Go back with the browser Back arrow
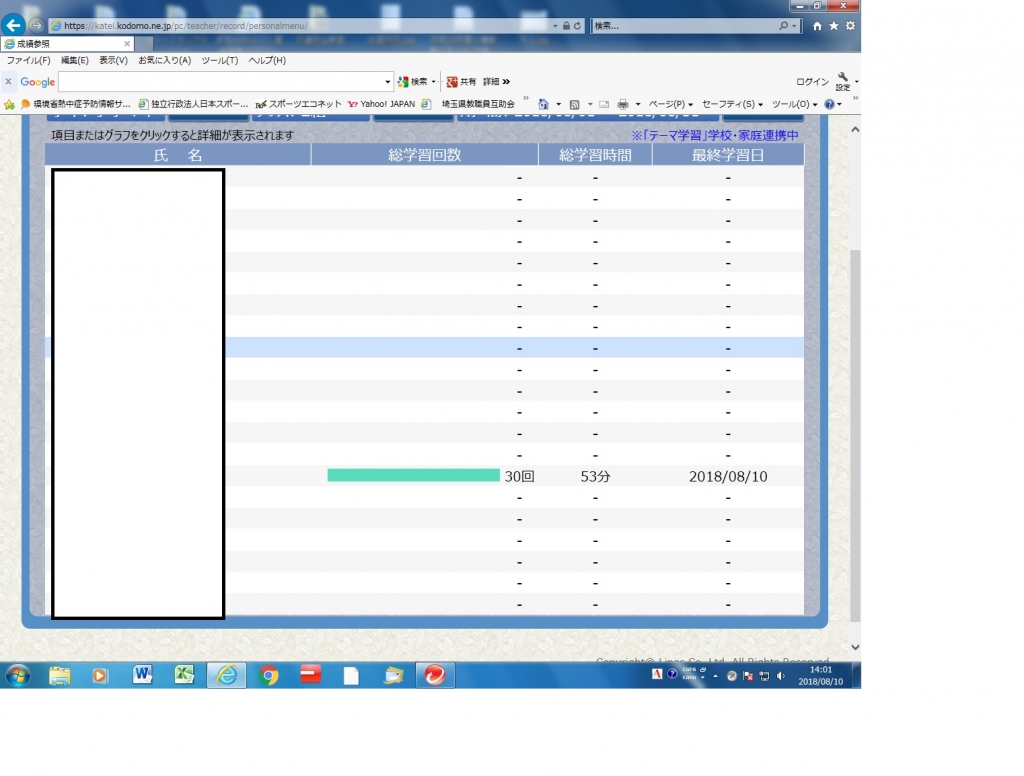The width and height of the screenshot is (1024, 776). point(13,25)
